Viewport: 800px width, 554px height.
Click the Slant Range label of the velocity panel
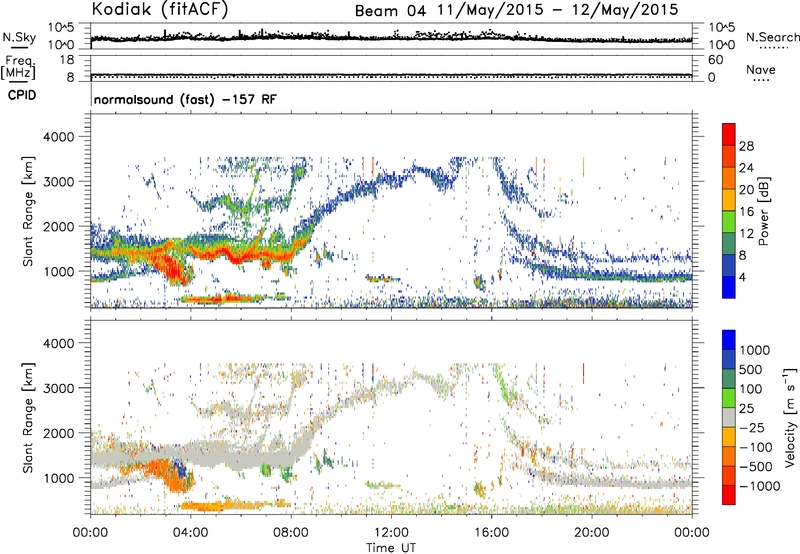(x=28, y=418)
